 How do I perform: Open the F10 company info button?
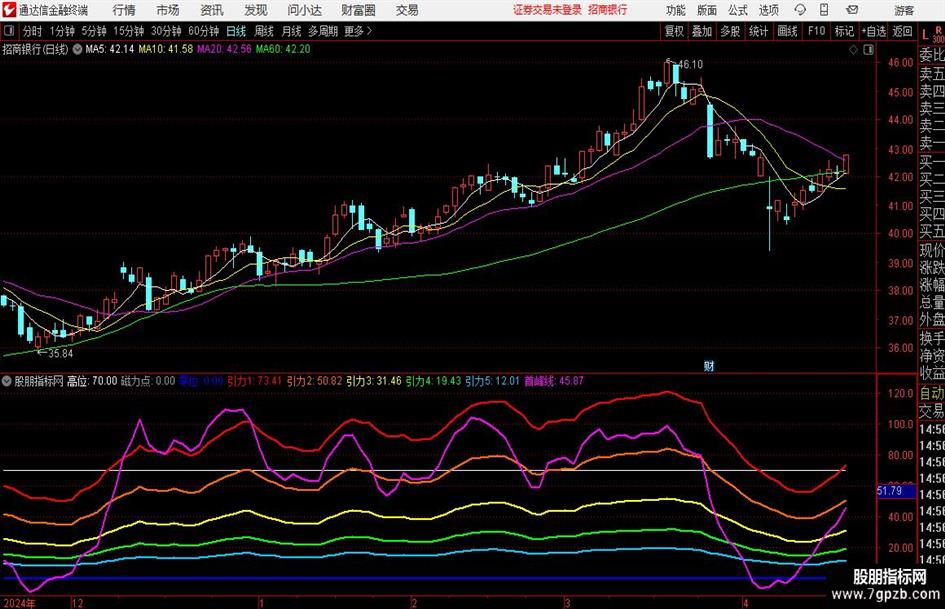coord(816,31)
